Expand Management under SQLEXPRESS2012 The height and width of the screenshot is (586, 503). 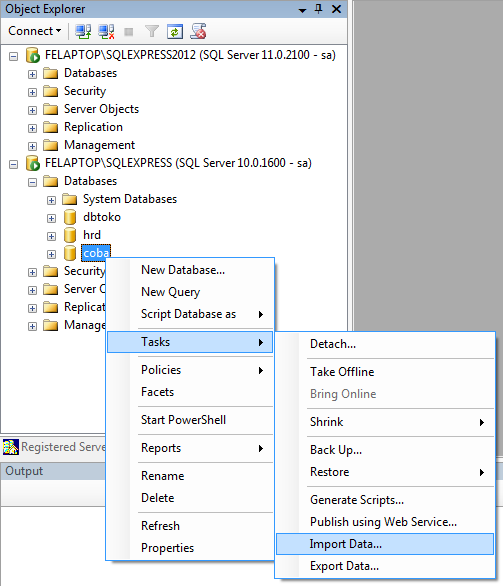click(33, 146)
